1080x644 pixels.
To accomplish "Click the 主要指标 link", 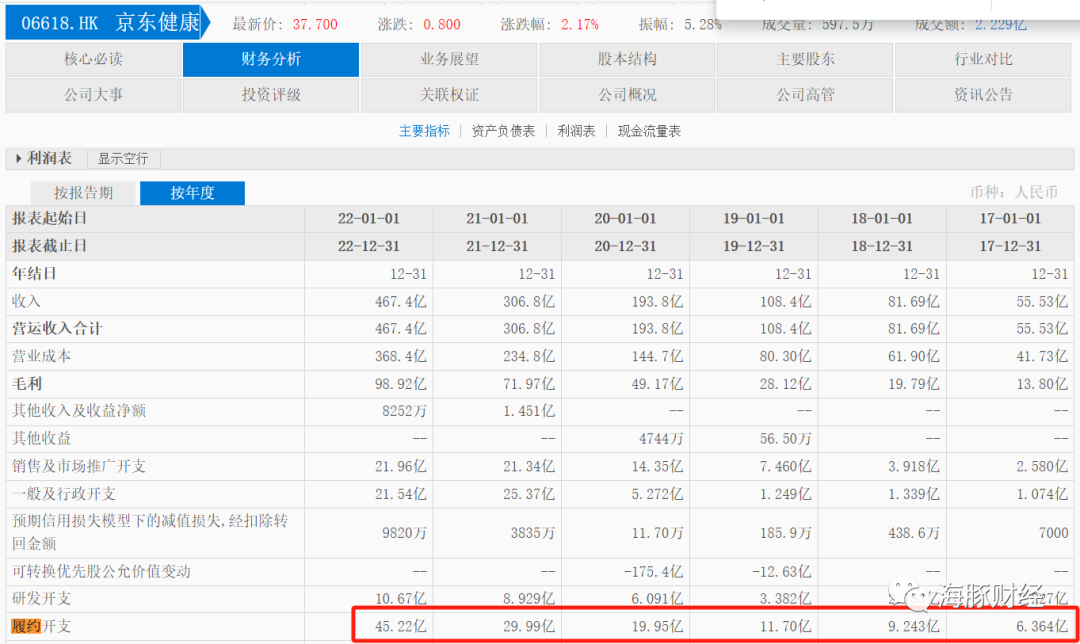I will click(x=424, y=131).
